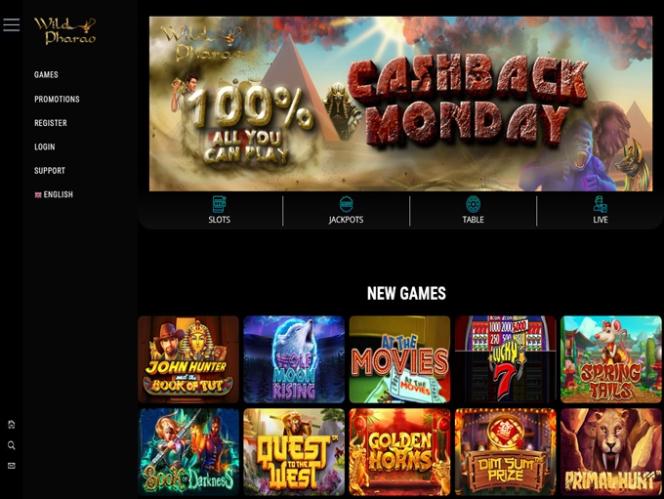The width and height of the screenshot is (664, 499).
Task: Open the search magnifier icon
Action: 11,445
